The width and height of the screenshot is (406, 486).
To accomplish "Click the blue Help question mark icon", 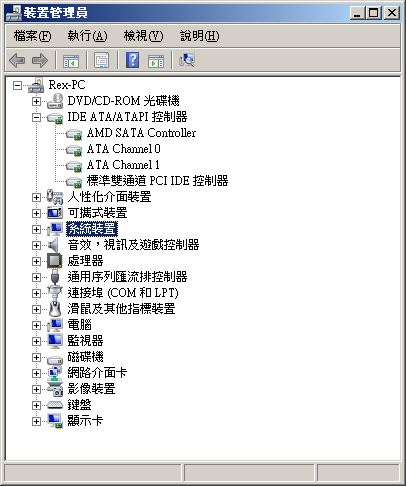I will coord(132,60).
